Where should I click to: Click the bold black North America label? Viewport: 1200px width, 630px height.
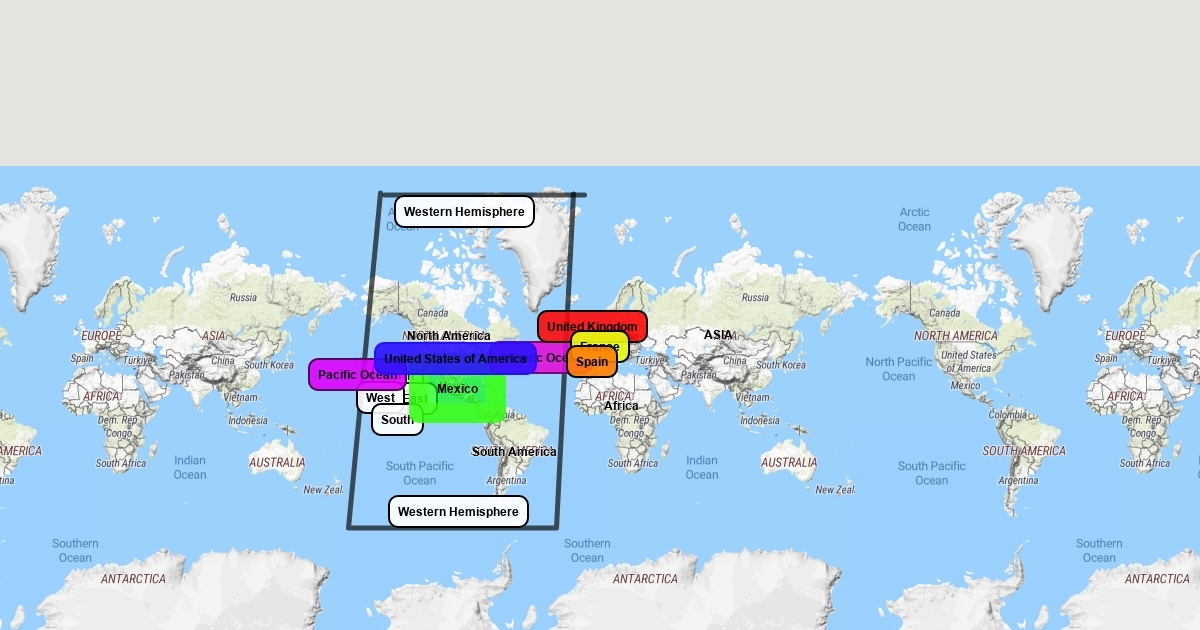(x=448, y=336)
